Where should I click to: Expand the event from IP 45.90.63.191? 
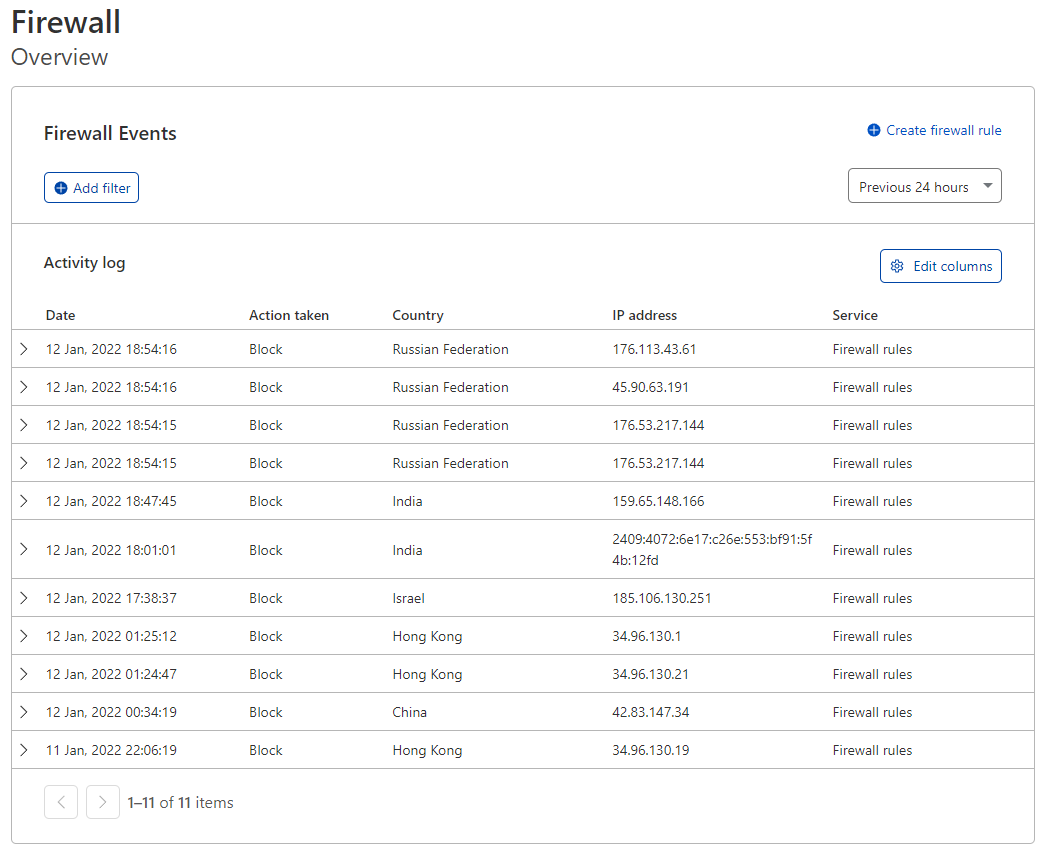pyautogui.click(x=24, y=388)
